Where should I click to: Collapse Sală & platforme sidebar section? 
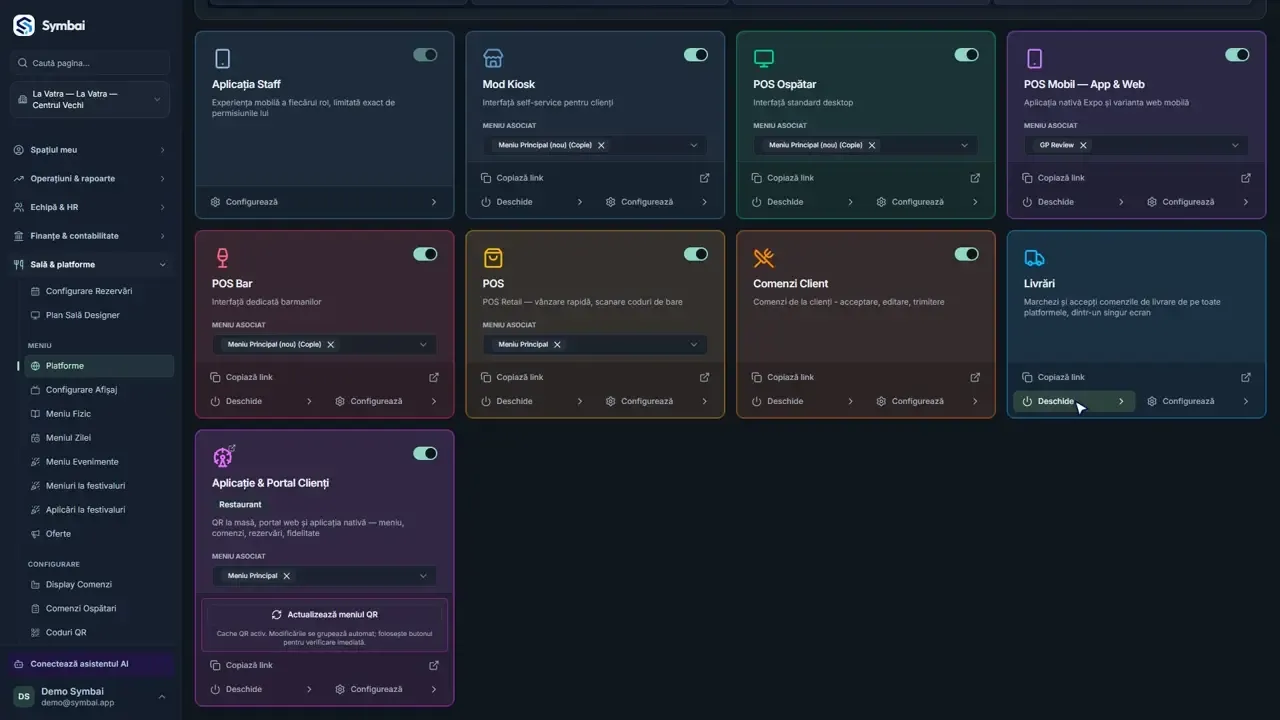pyautogui.click(x=90, y=265)
